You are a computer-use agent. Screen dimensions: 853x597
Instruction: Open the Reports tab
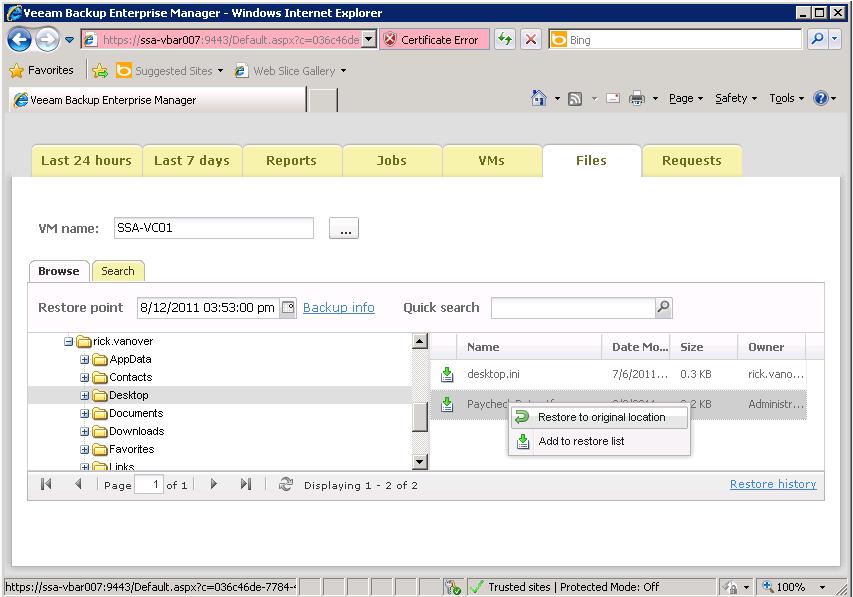click(x=292, y=161)
